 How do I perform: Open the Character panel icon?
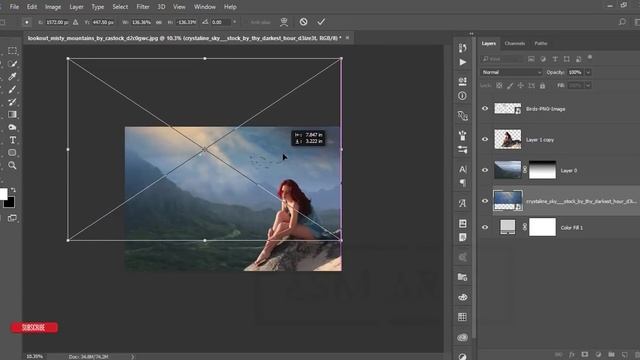point(462,169)
